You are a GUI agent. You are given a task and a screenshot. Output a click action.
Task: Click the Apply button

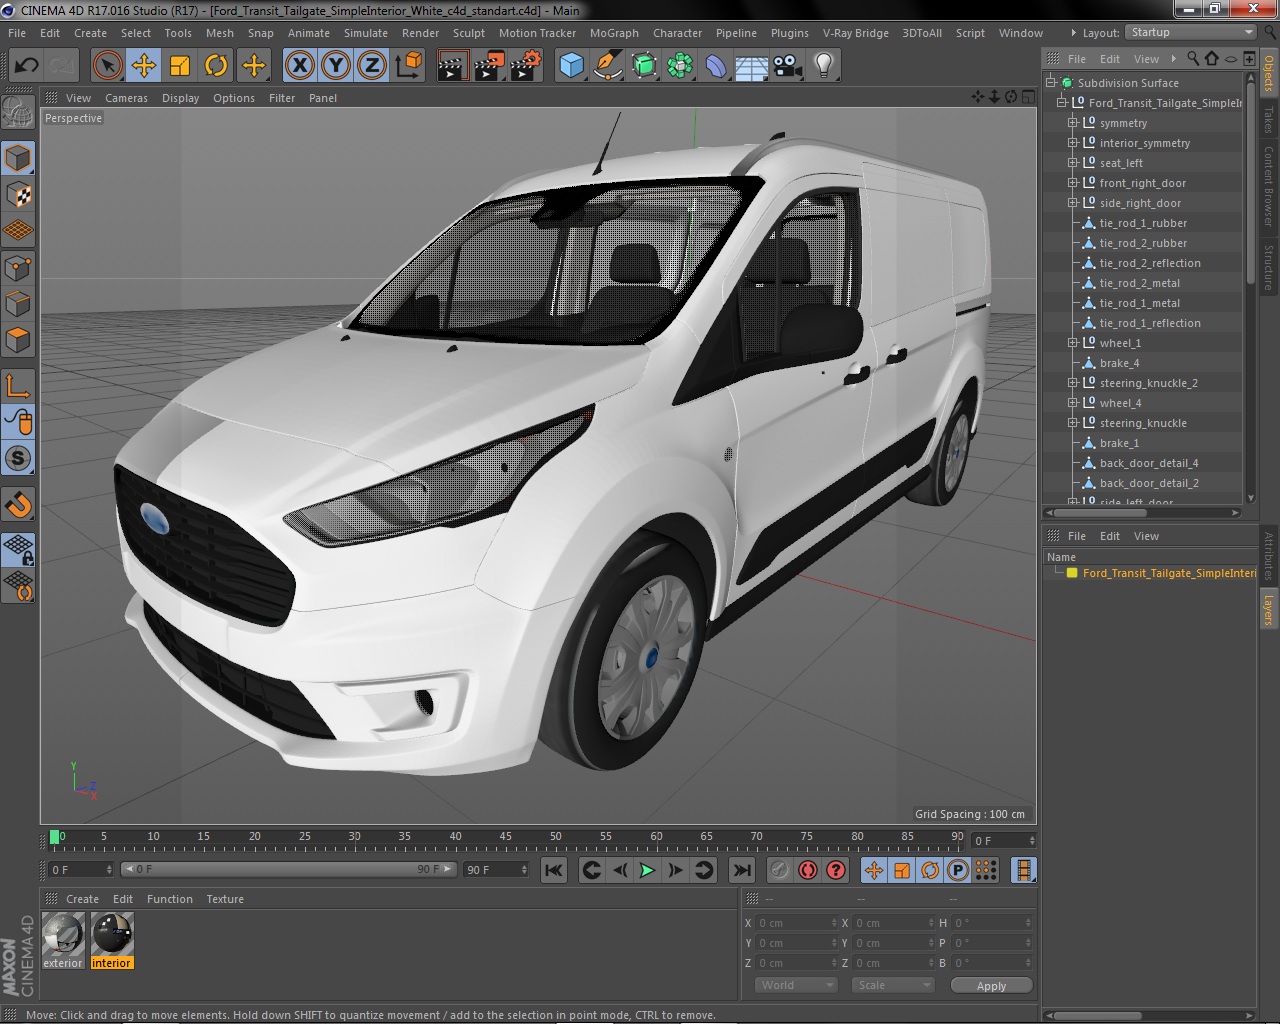point(991,985)
